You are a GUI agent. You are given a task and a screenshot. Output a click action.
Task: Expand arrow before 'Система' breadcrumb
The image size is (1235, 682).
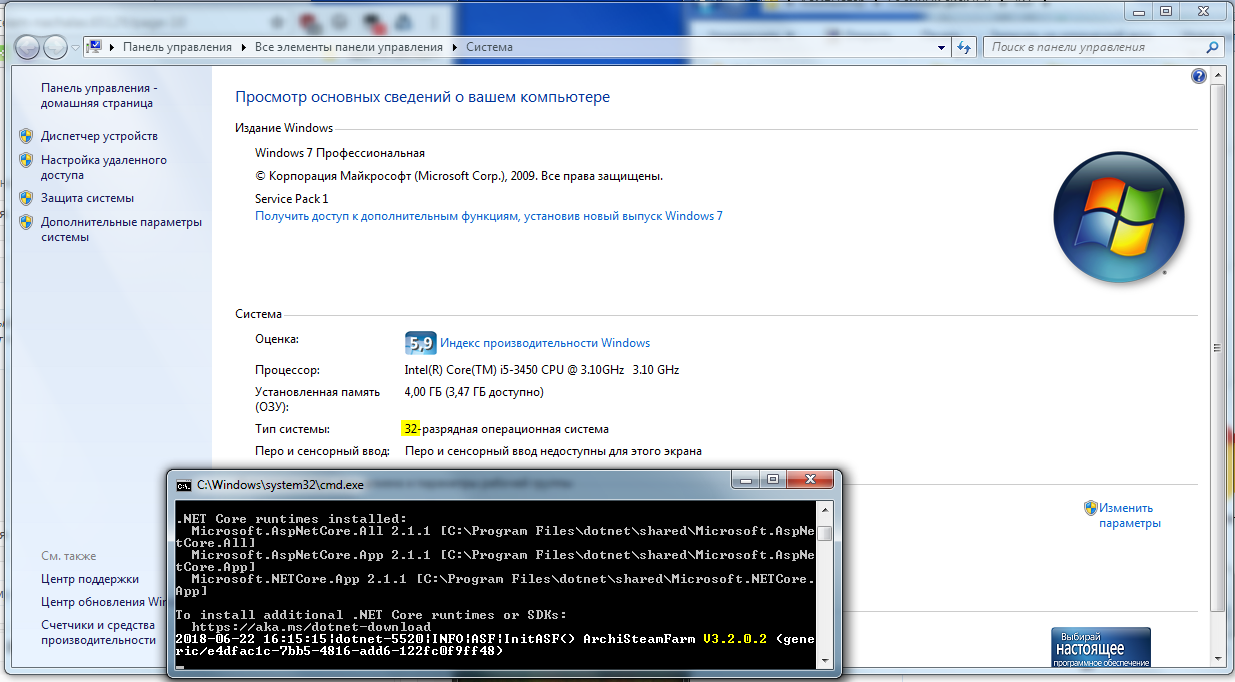[455, 47]
